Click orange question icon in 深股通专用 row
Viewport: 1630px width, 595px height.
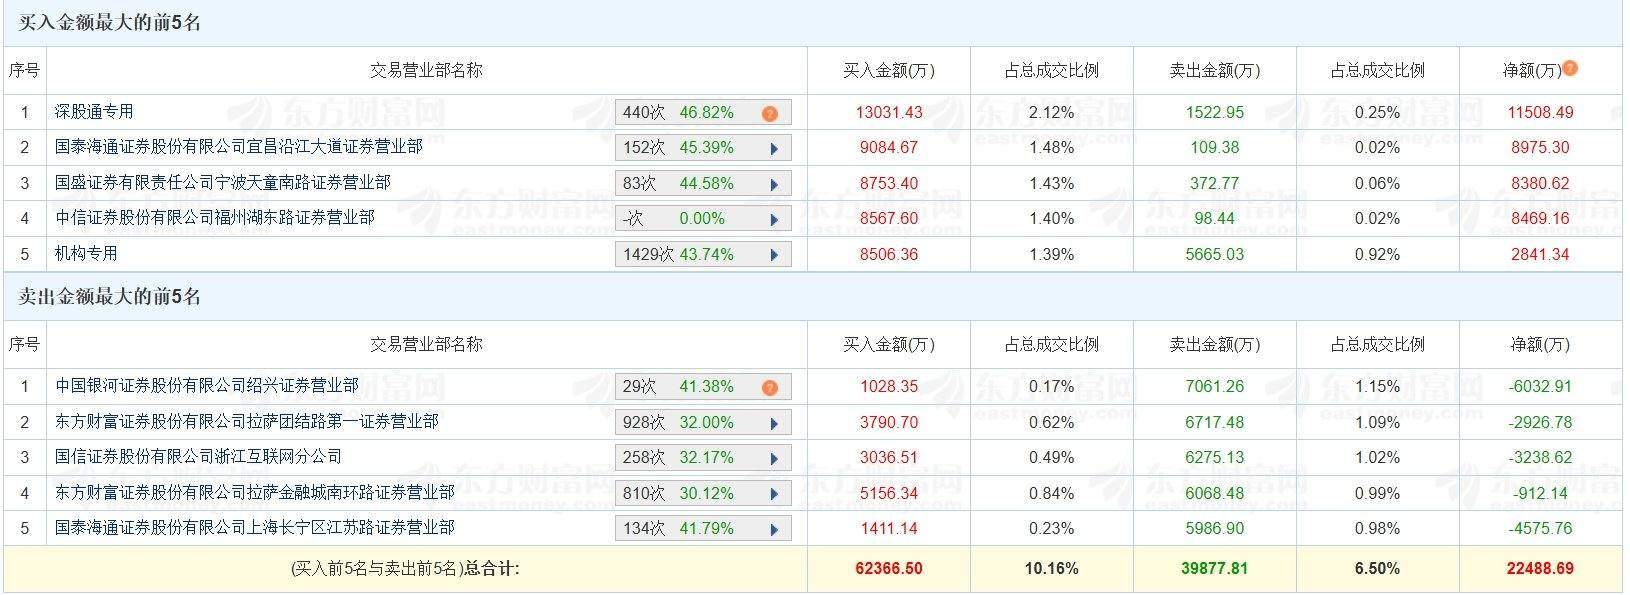[x=769, y=113]
